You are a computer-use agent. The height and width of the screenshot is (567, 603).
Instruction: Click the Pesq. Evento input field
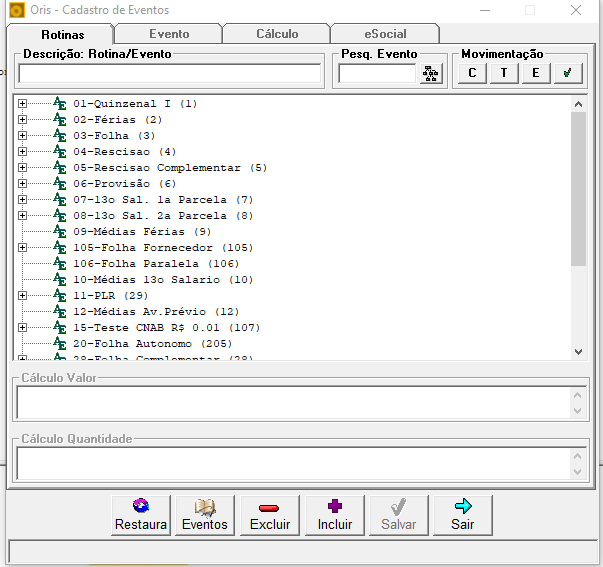[x=377, y=73]
